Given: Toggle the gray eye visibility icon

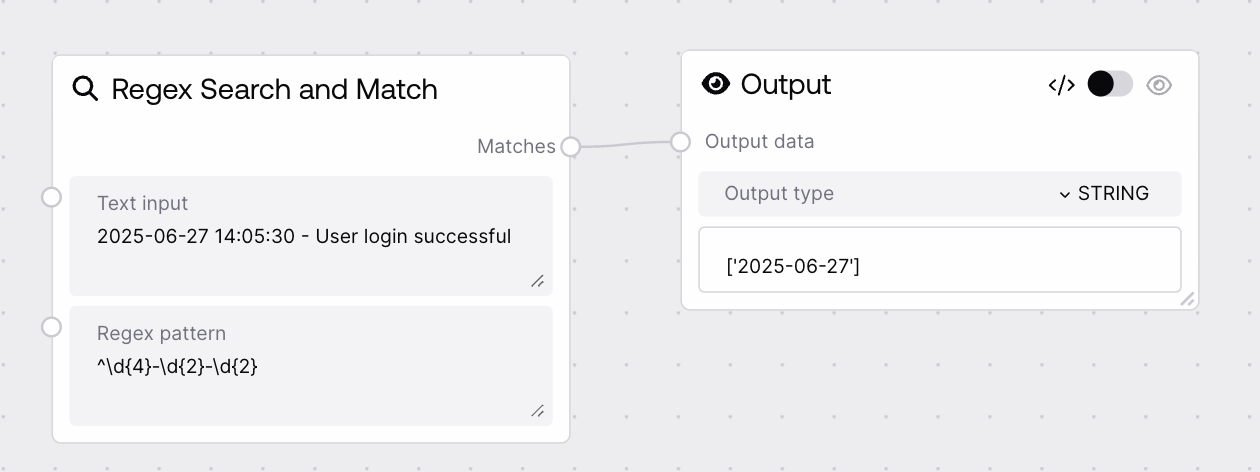Looking at the screenshot, I should click(1159, 85).
